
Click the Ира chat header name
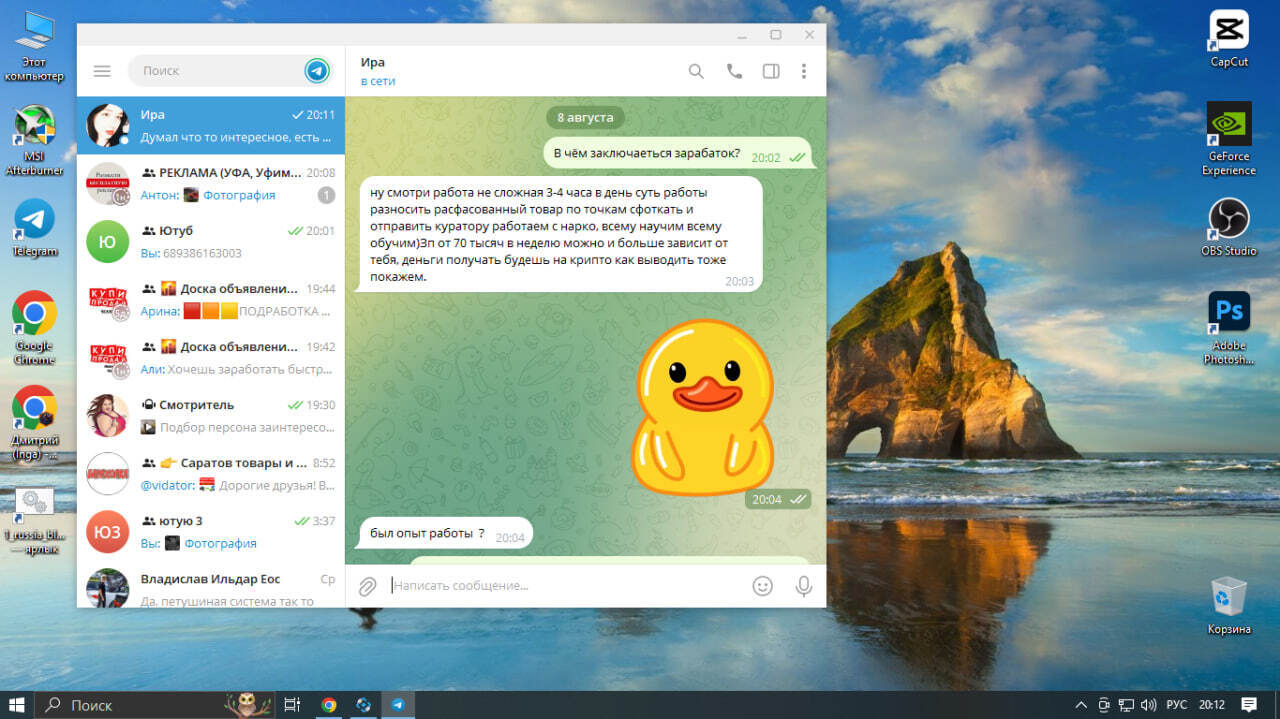point(373,63)
